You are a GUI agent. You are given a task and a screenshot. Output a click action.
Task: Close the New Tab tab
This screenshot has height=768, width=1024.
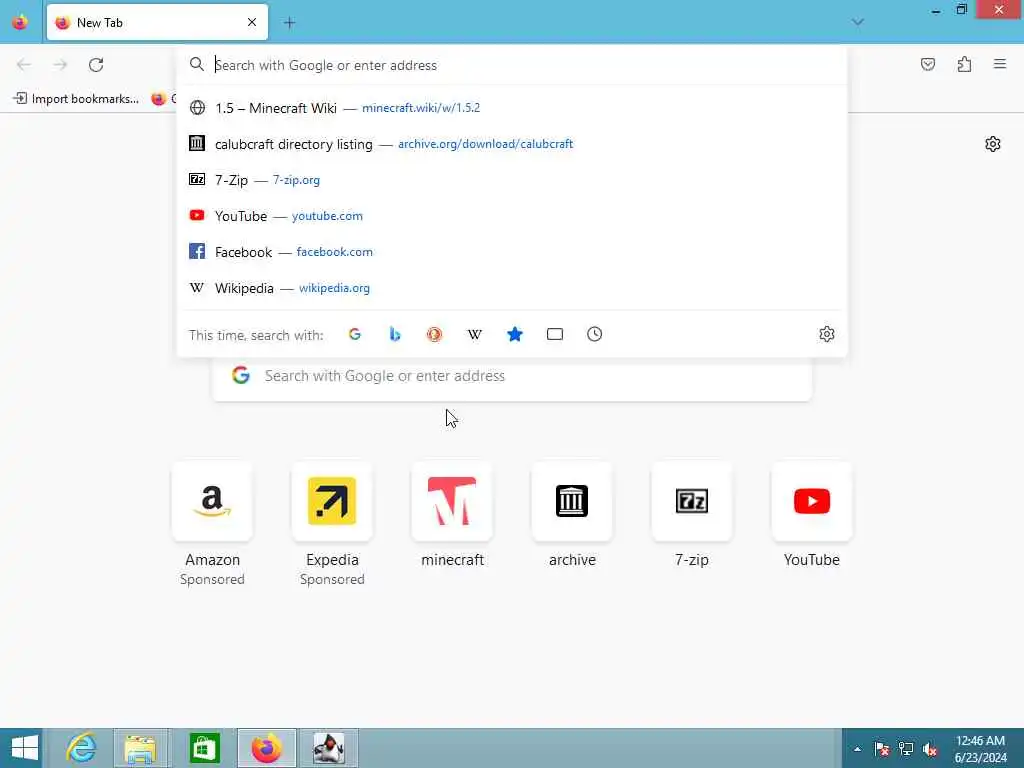point(251,22)
